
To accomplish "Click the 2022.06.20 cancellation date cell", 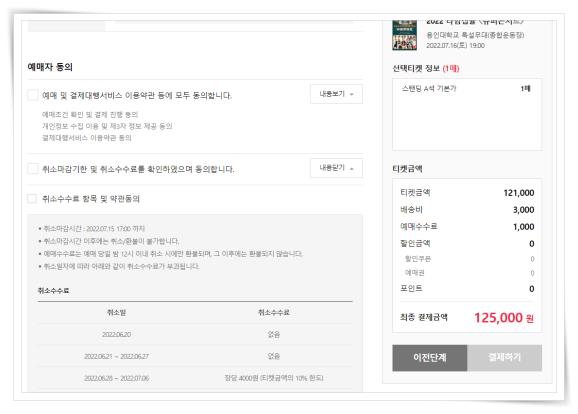I will 116,334.
